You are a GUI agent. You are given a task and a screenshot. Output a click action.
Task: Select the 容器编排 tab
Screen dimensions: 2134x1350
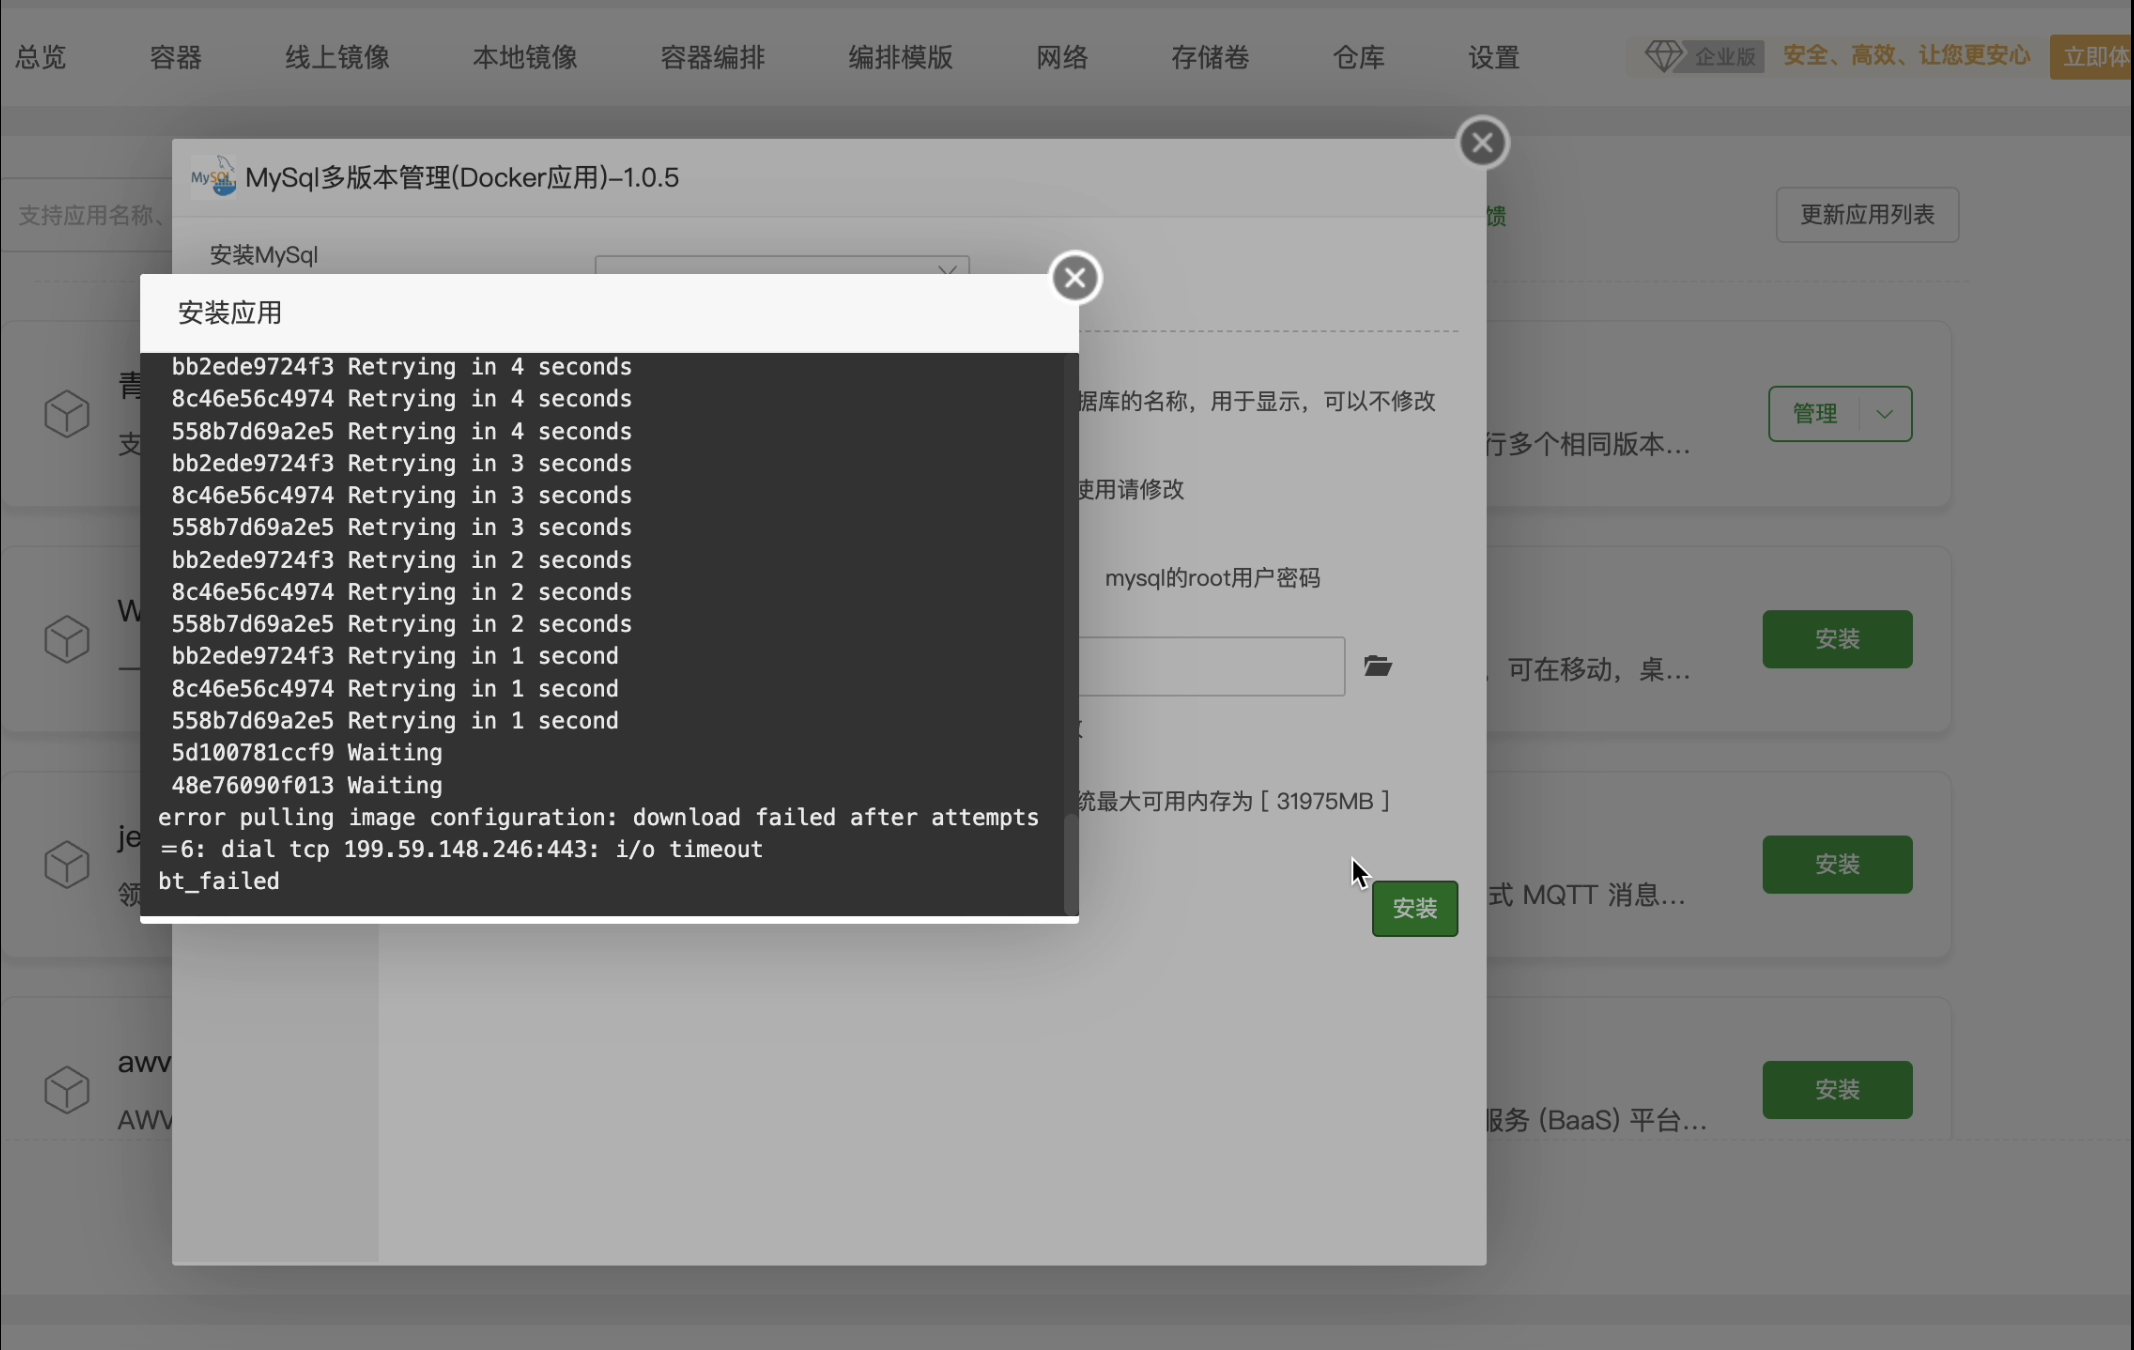(713, 57)
